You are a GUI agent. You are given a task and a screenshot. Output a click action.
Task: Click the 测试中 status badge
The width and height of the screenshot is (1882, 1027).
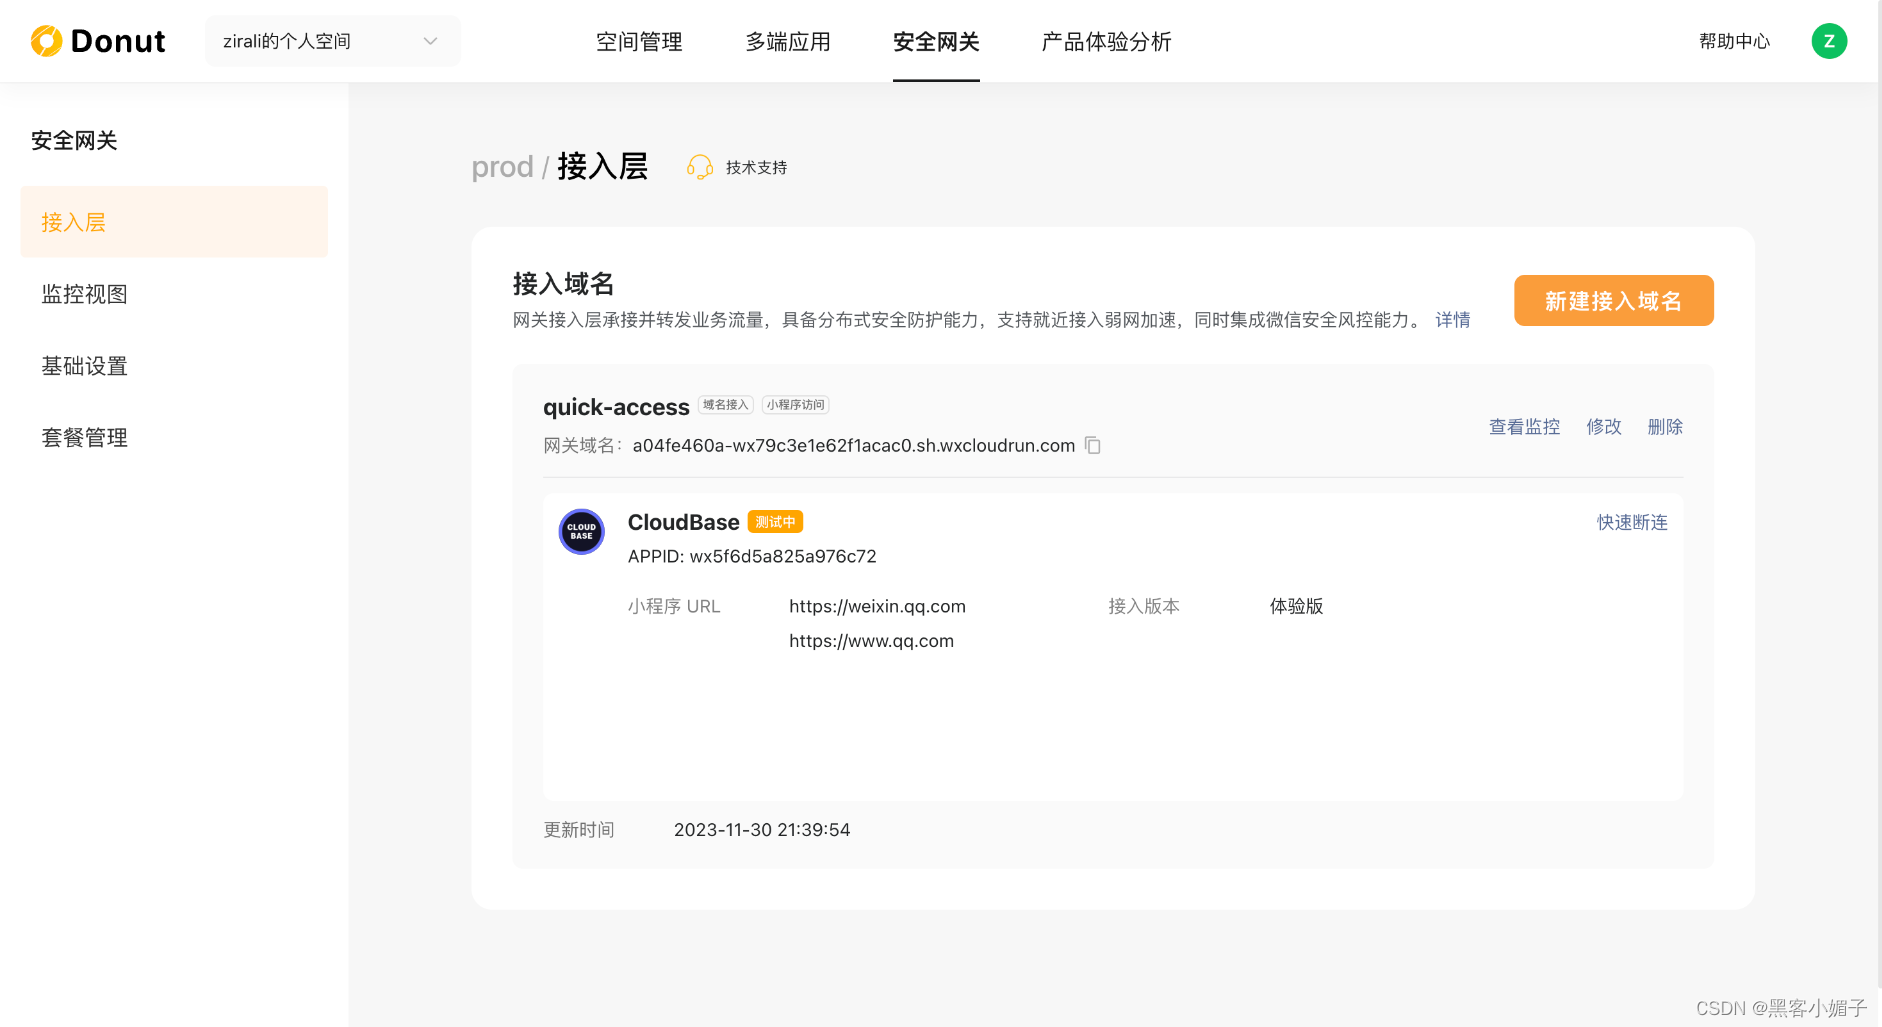(x=775, y=522)
